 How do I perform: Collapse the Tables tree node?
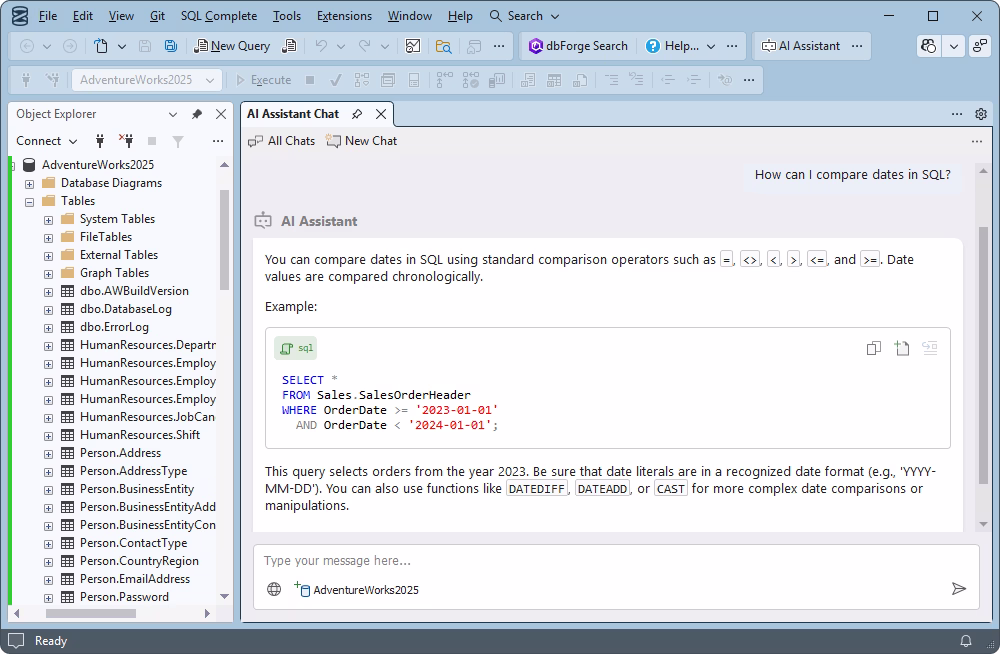(29, 201)
